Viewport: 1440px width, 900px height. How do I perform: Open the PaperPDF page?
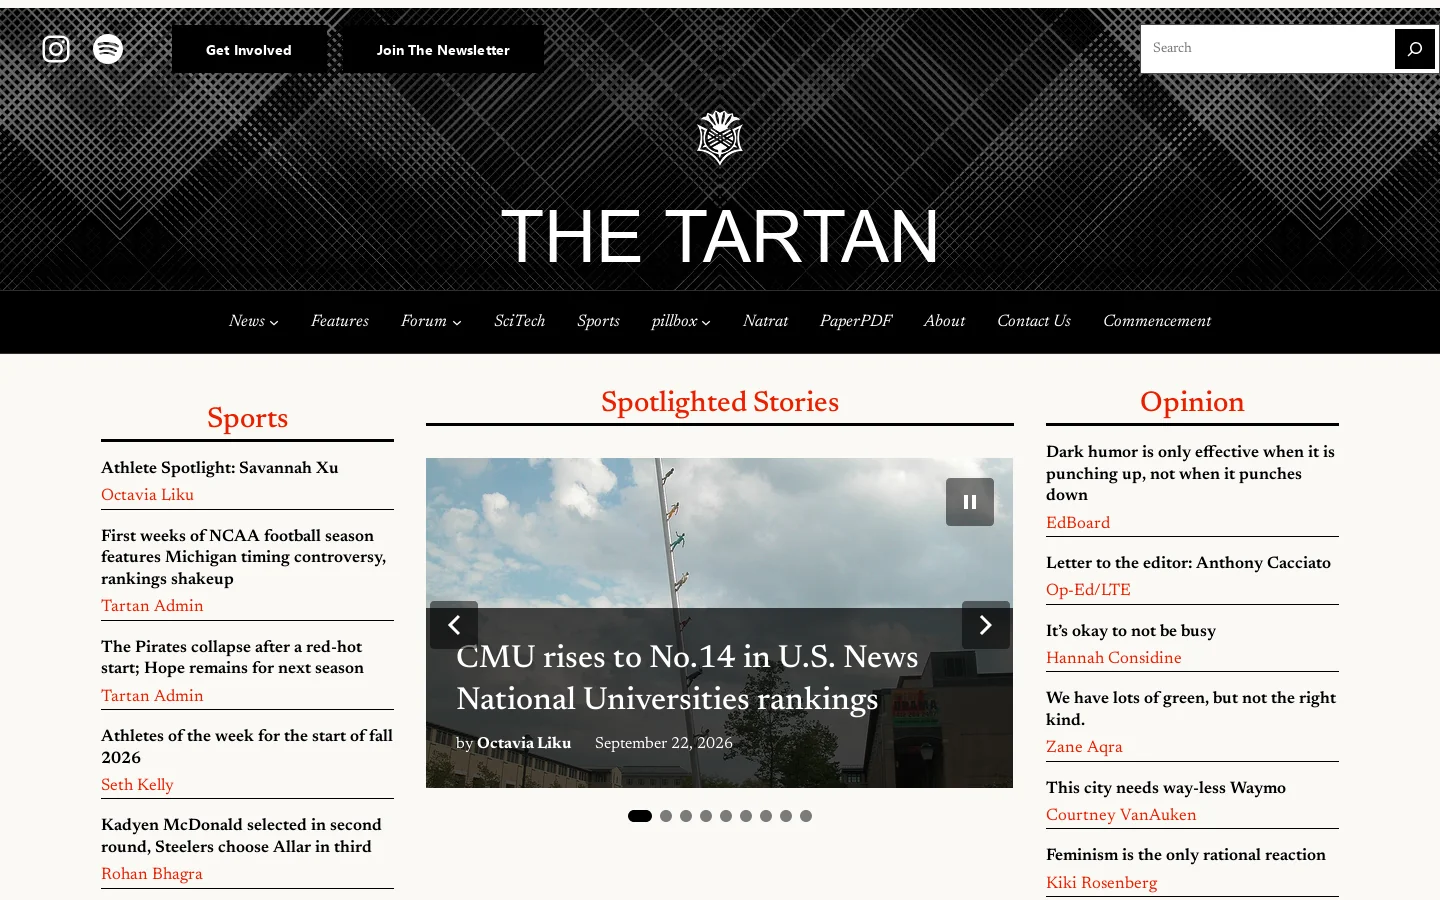[x=856, y=321]
